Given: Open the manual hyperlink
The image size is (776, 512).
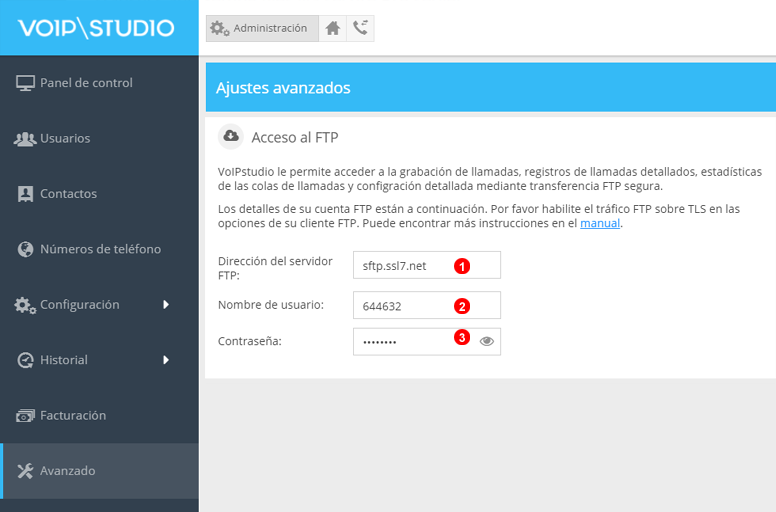Looking at the screenshot, I should pos(600,223).
